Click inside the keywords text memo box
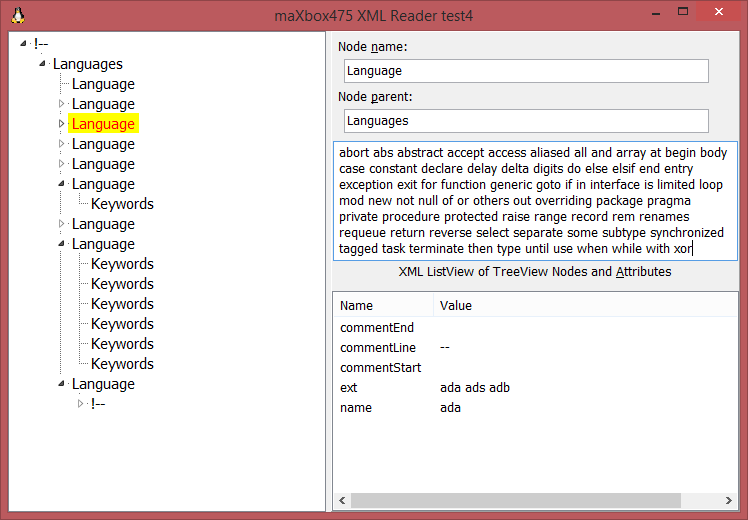Screen dimensions: 748x520 pos(535,200)
